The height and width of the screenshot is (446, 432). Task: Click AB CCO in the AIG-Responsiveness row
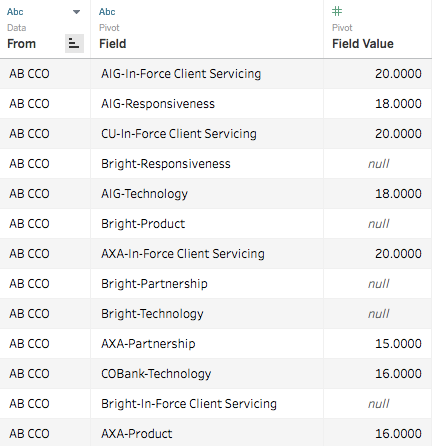point(29,104)
